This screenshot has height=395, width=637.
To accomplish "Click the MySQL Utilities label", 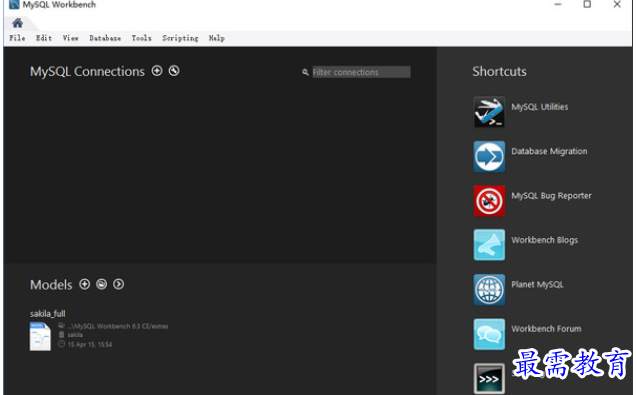I will point(540,107).
